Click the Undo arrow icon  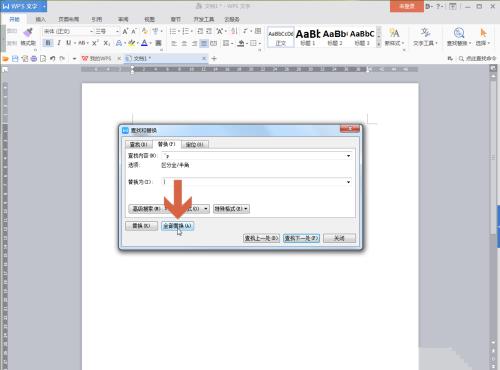click(x=53, y=59)
